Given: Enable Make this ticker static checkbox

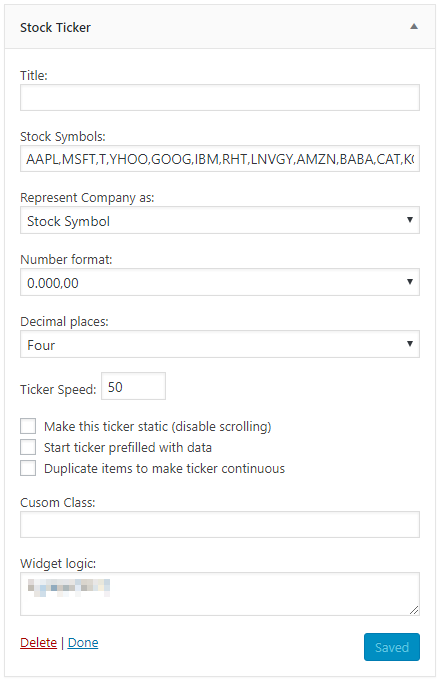Looking at the screenshot, I should point(28,426).
